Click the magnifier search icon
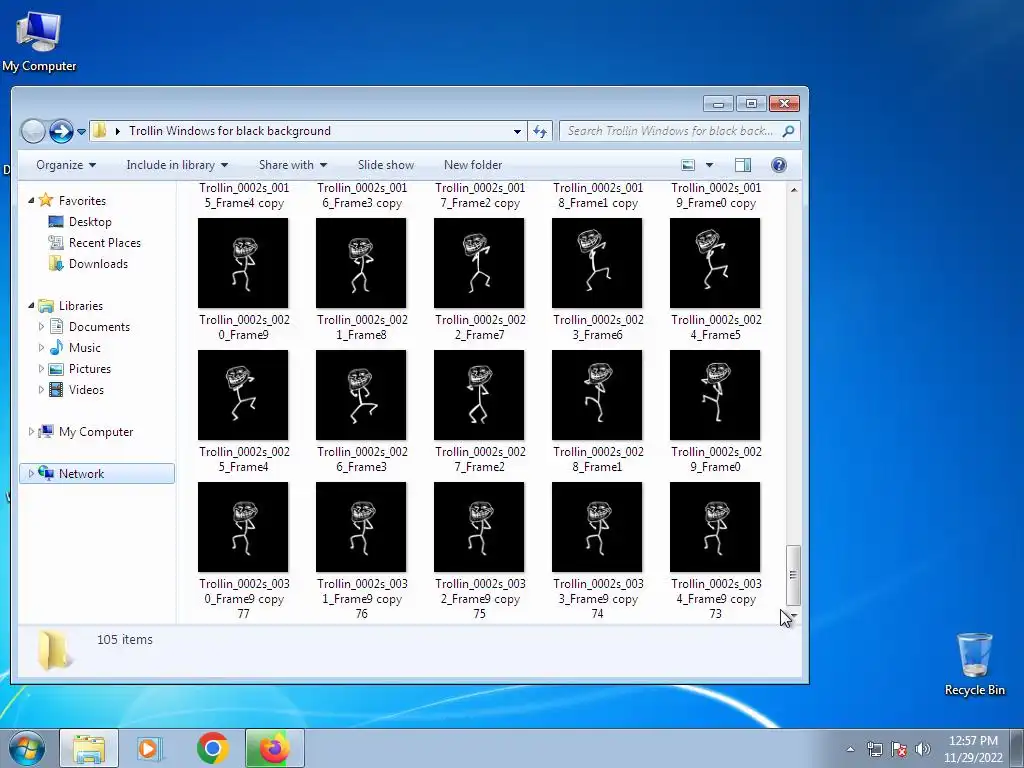Viewport: 1024px width, 768px height. [788, 131]
